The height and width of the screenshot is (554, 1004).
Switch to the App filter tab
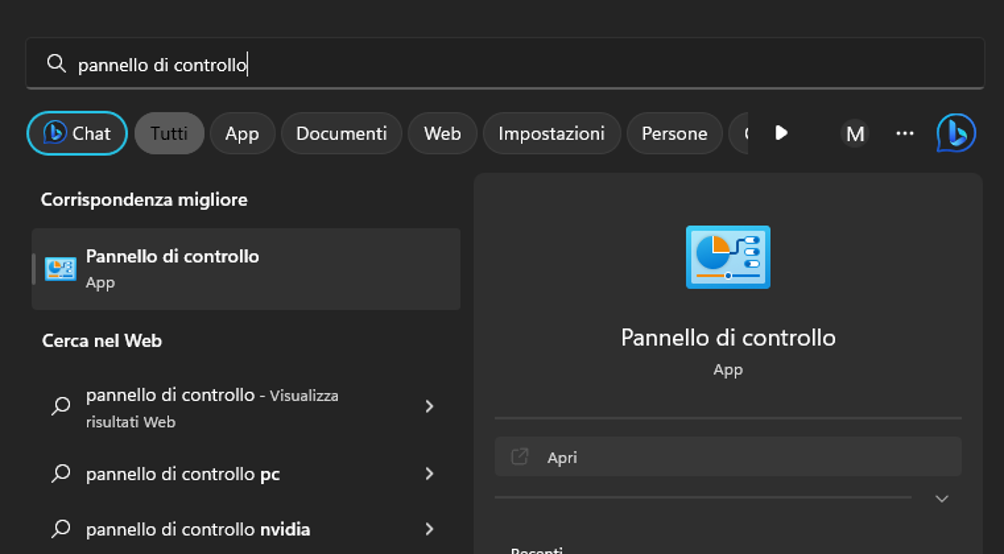pos(242,133)
